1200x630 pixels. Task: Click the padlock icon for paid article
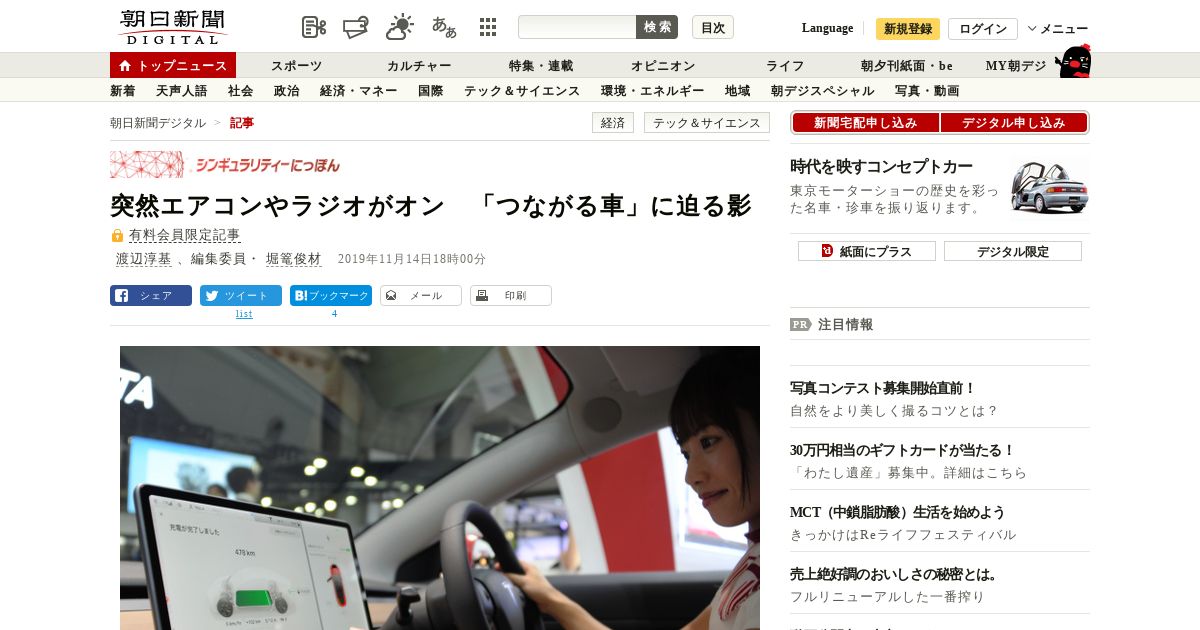point(117,236)
